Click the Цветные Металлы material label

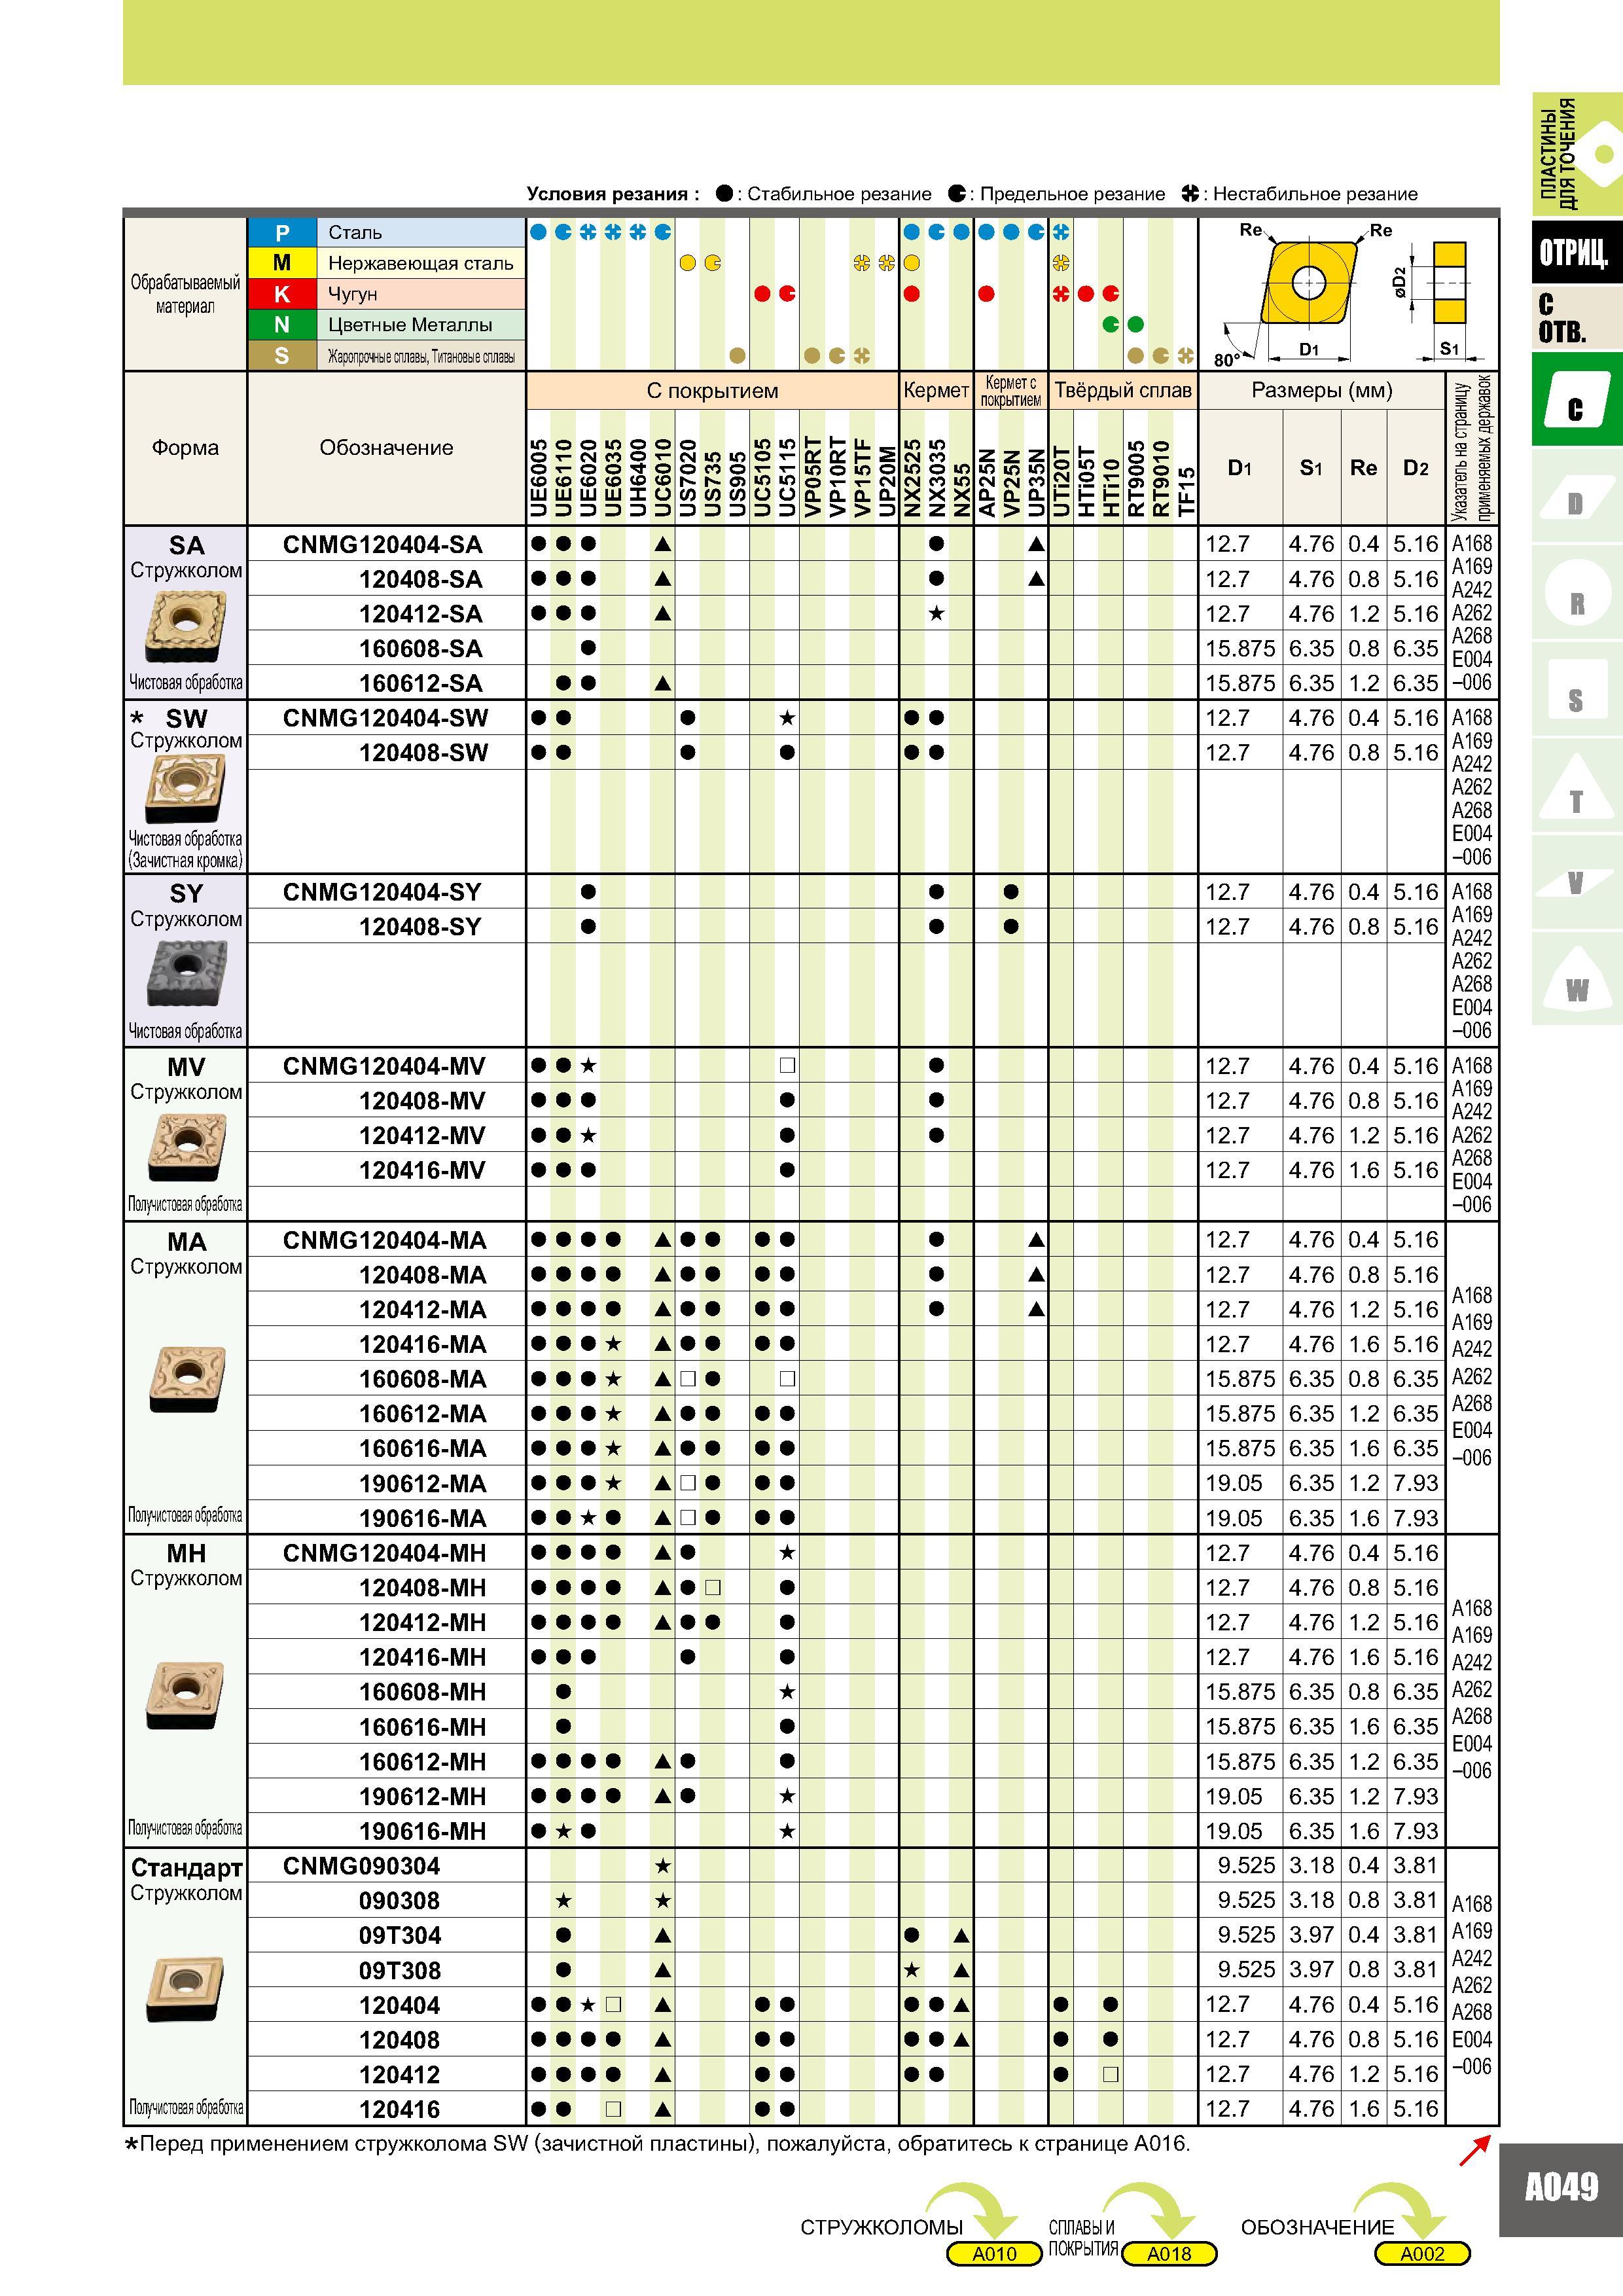pyautogui.click(x=410, y=325)
